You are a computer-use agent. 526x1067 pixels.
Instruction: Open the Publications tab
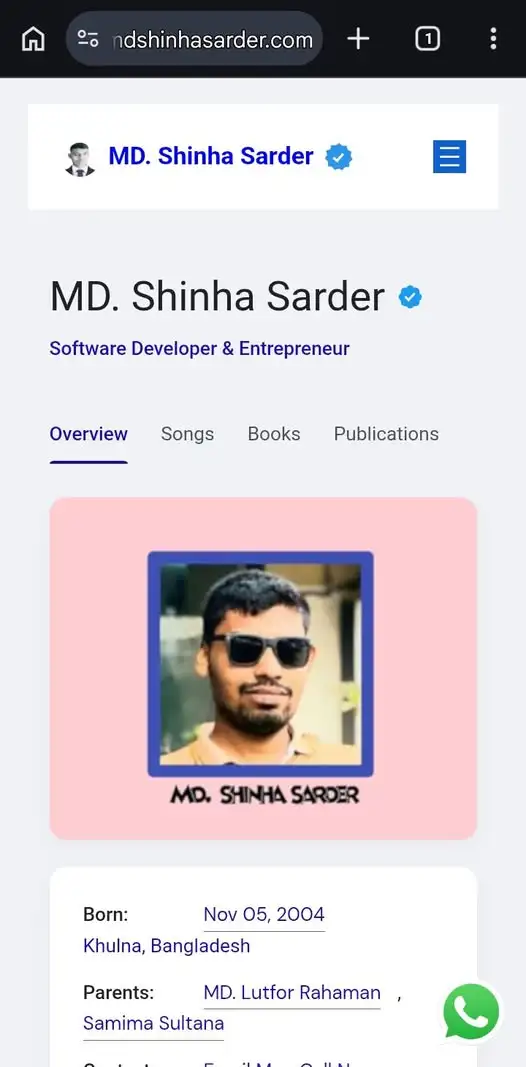pyautogui.click(x=386, y=433)
